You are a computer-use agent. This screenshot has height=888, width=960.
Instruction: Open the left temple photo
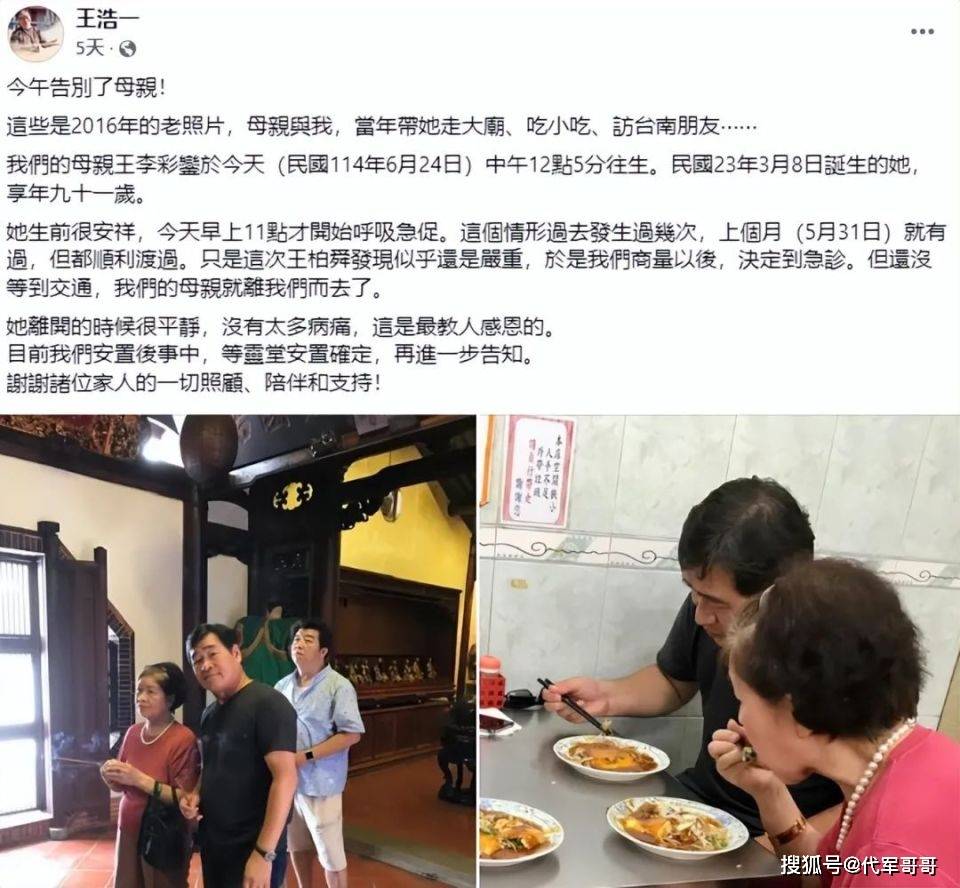pyautogui.click(x=238, y=652)
